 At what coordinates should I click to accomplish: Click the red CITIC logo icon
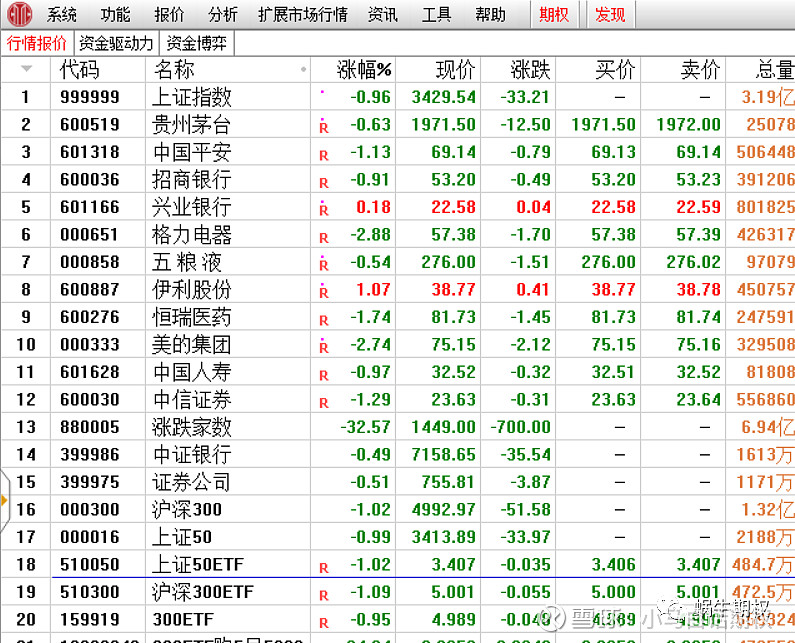(19, 14)
